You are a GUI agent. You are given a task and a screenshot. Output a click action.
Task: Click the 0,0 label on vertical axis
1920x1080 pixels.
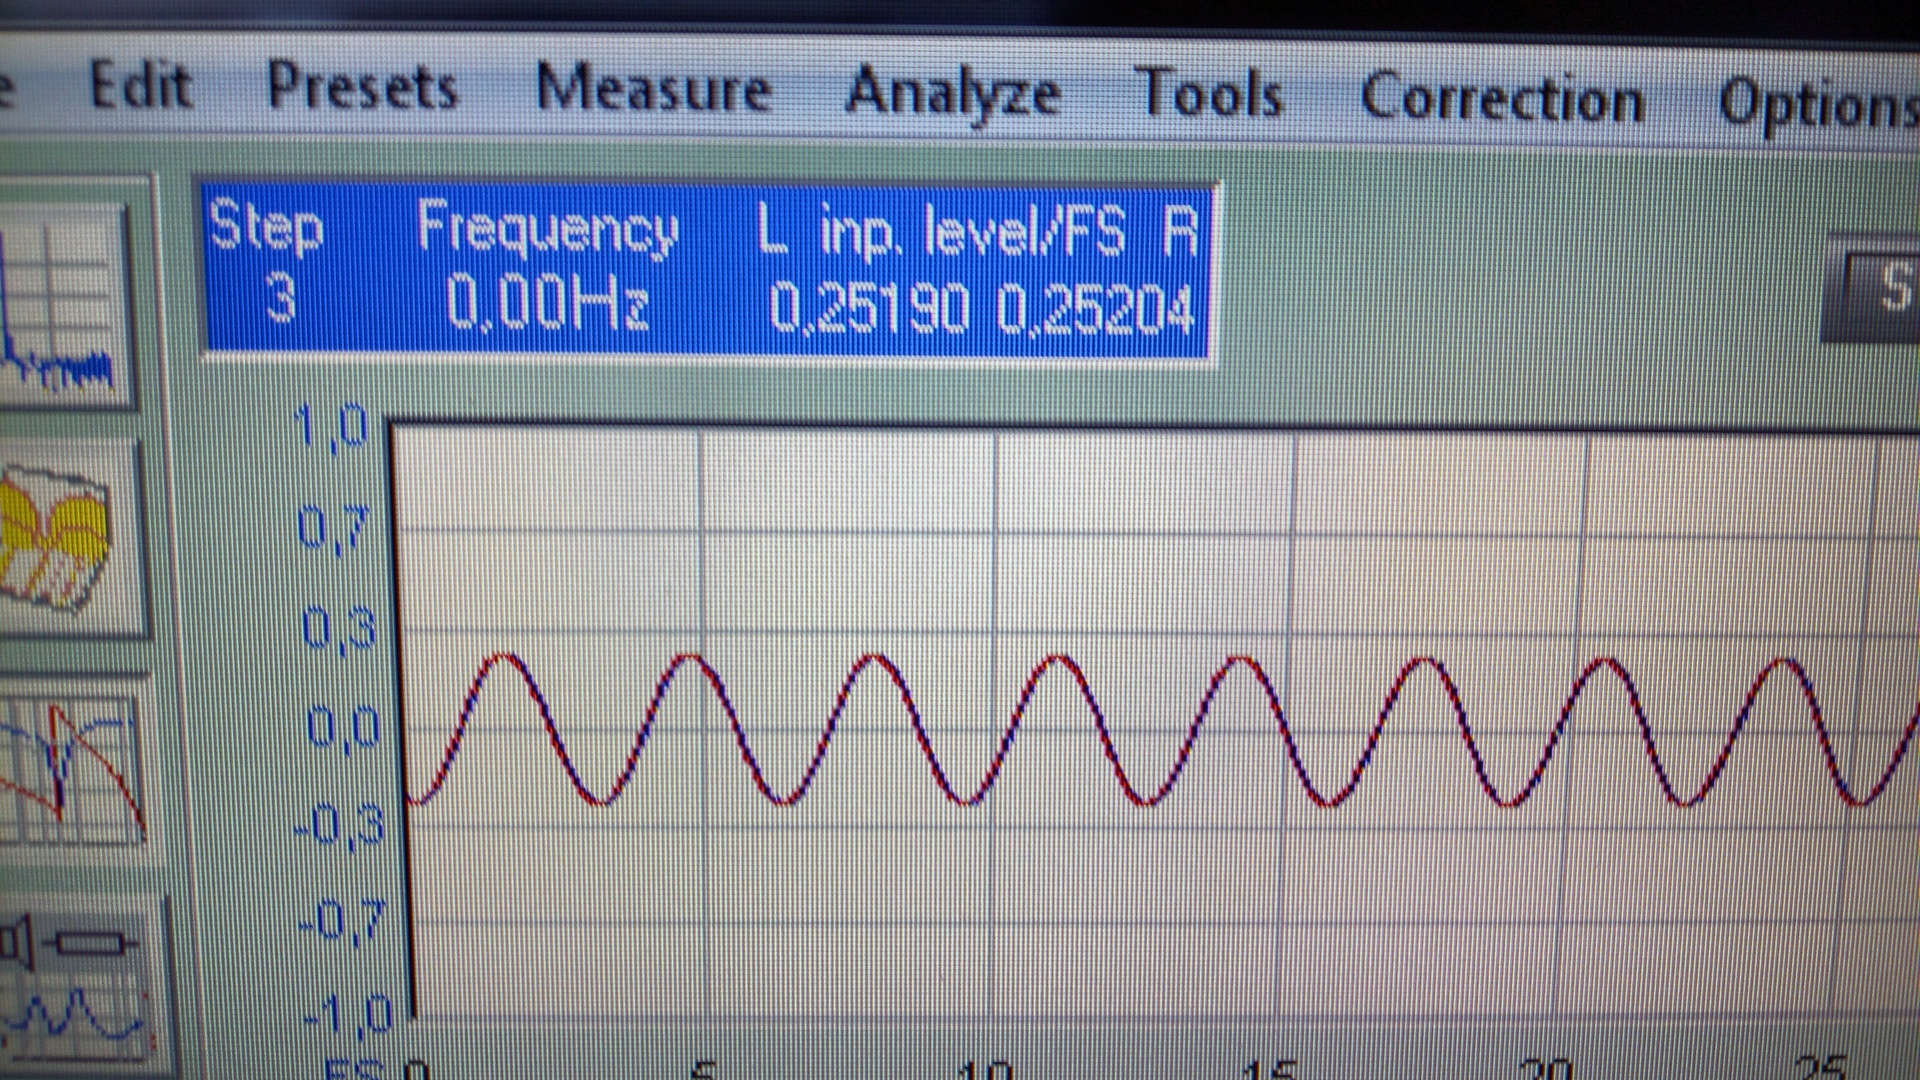tap(343, 727)
